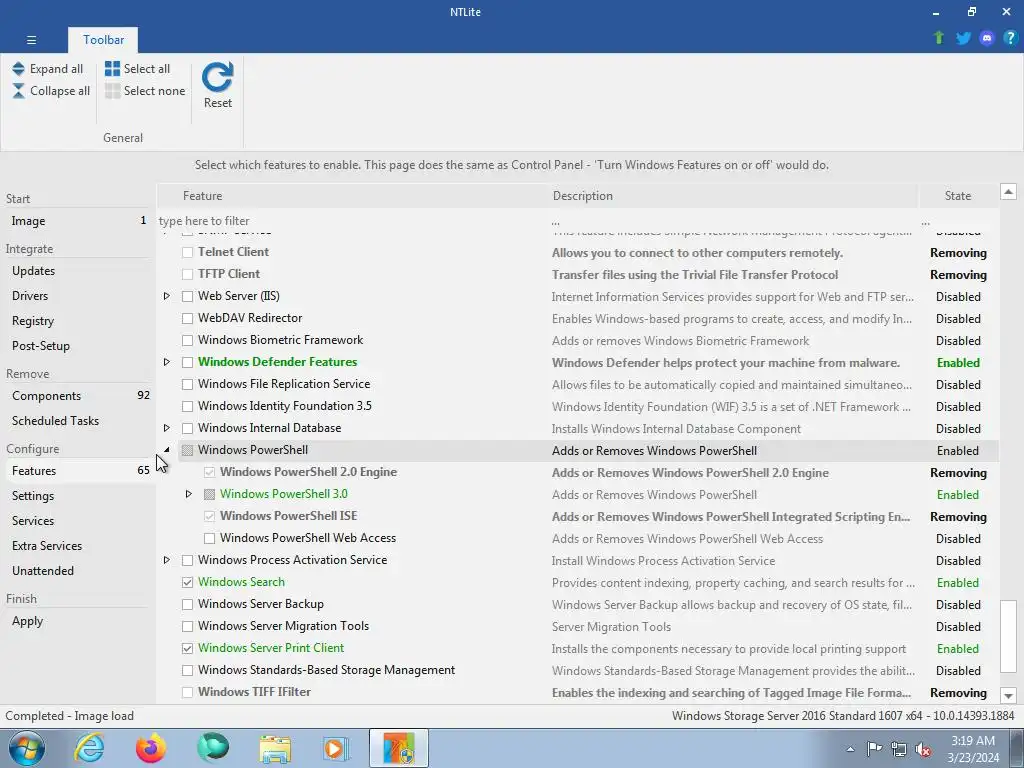Open the Discord icon
1024x768 pixels.
(987, 38)
